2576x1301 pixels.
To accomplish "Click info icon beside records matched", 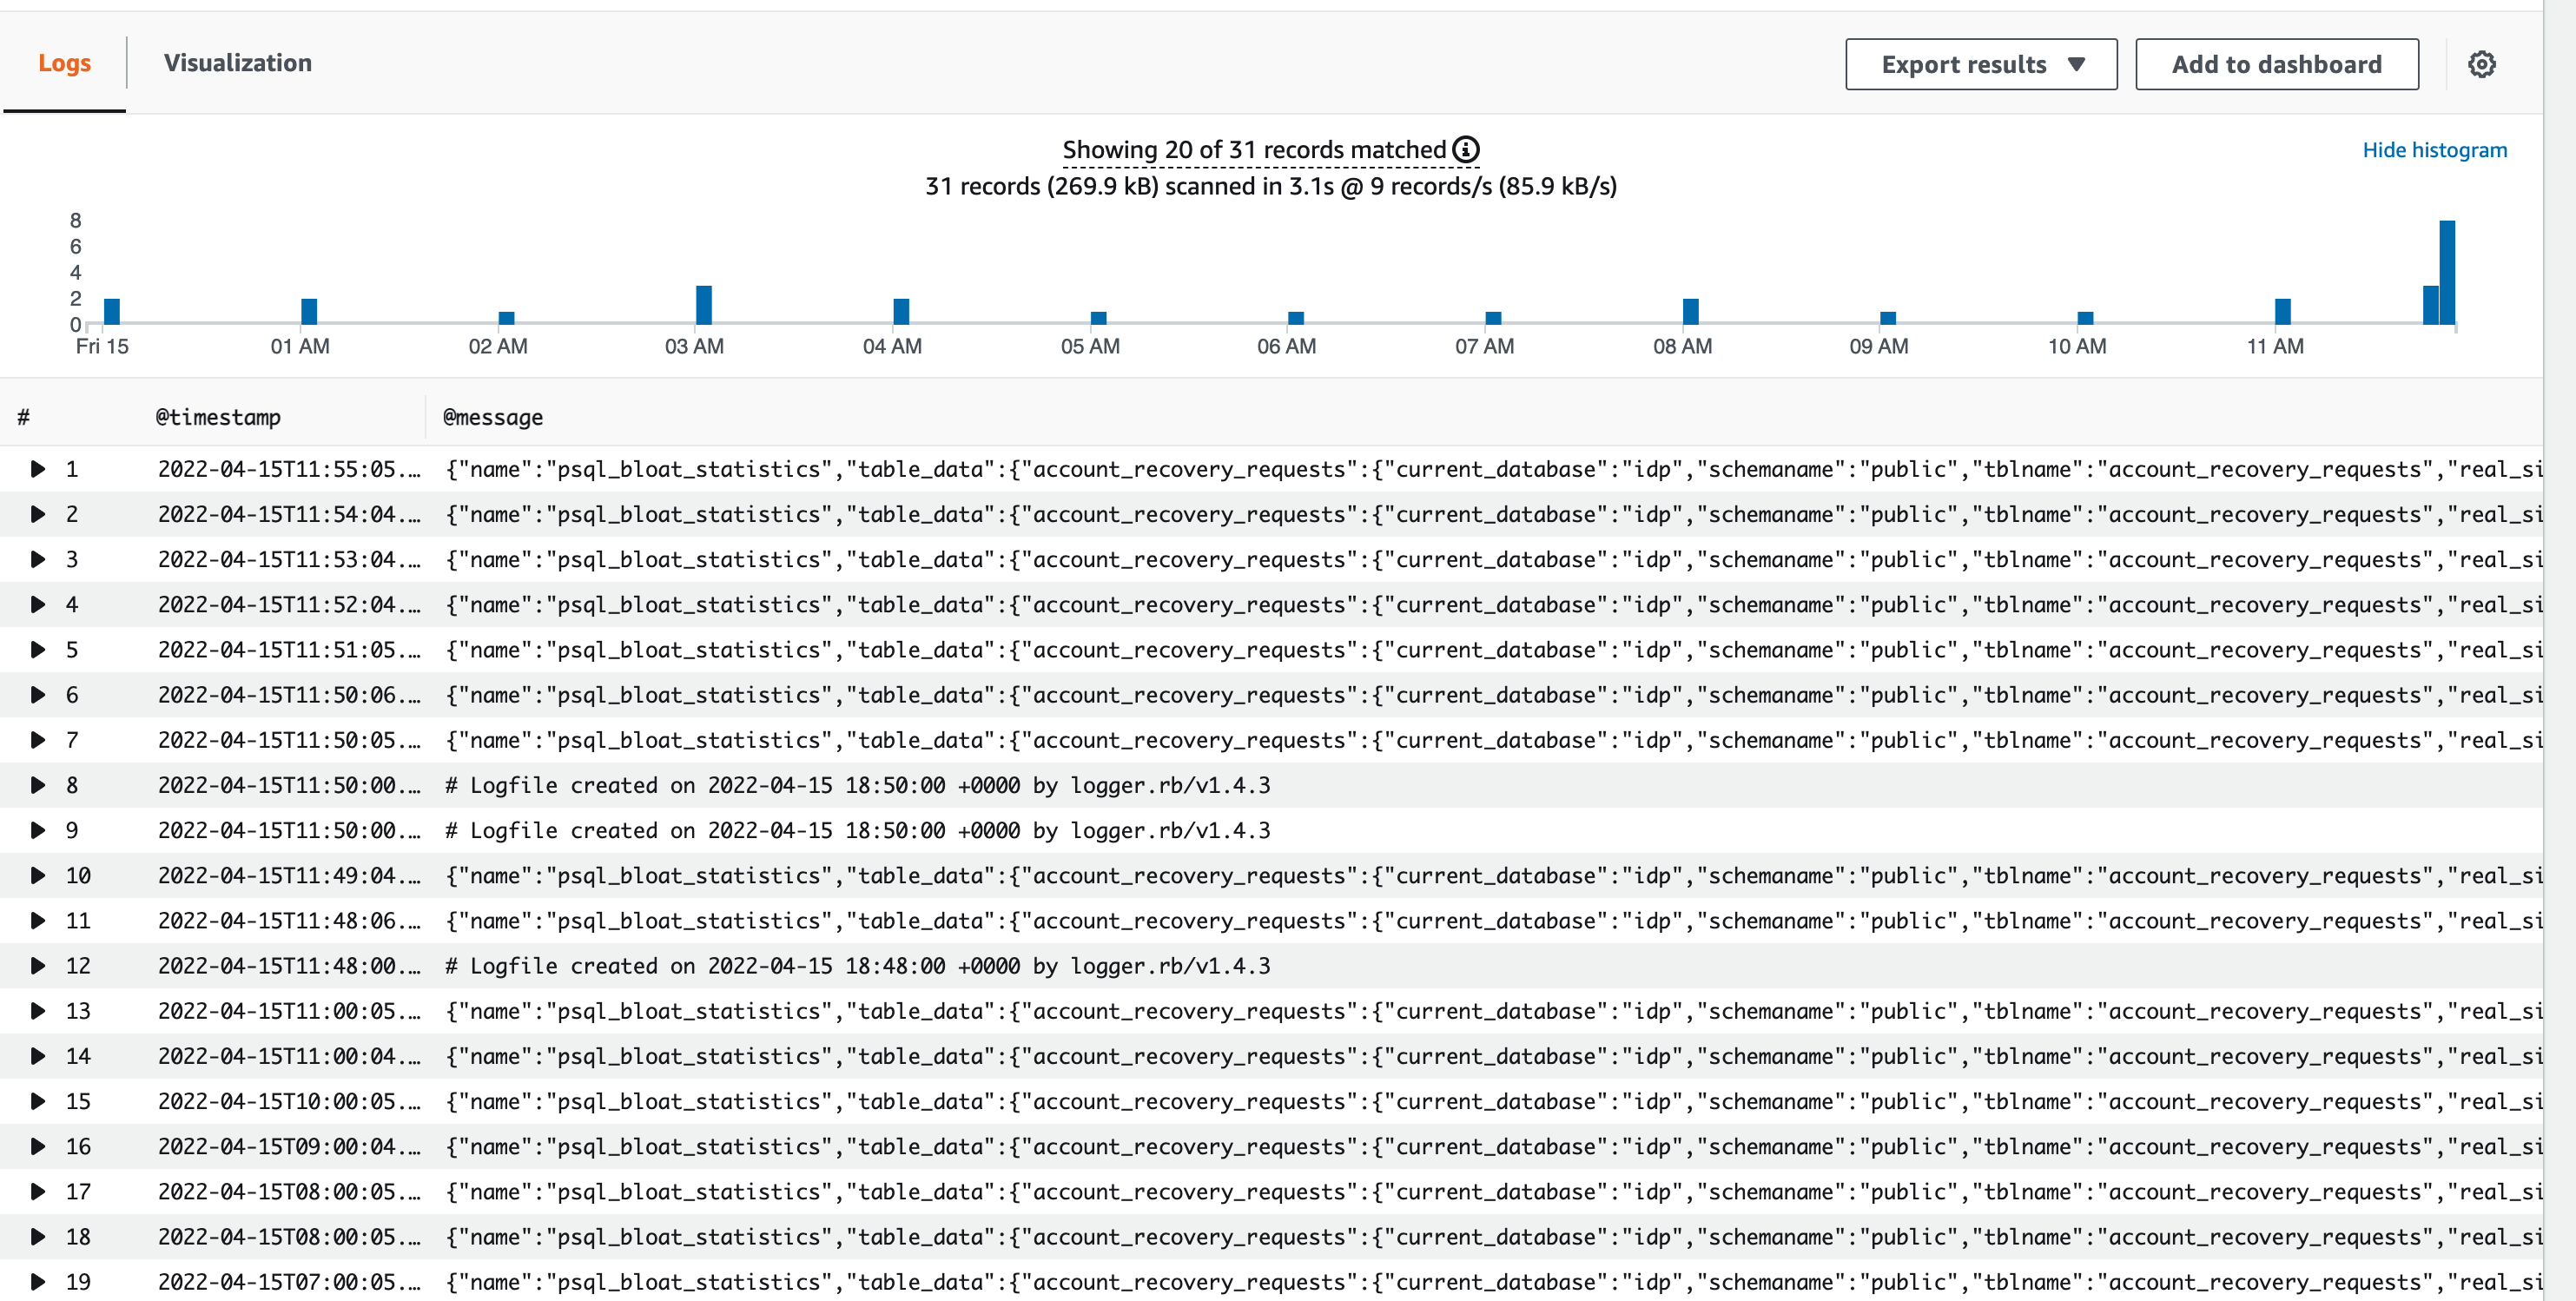I will point(1466,150).
